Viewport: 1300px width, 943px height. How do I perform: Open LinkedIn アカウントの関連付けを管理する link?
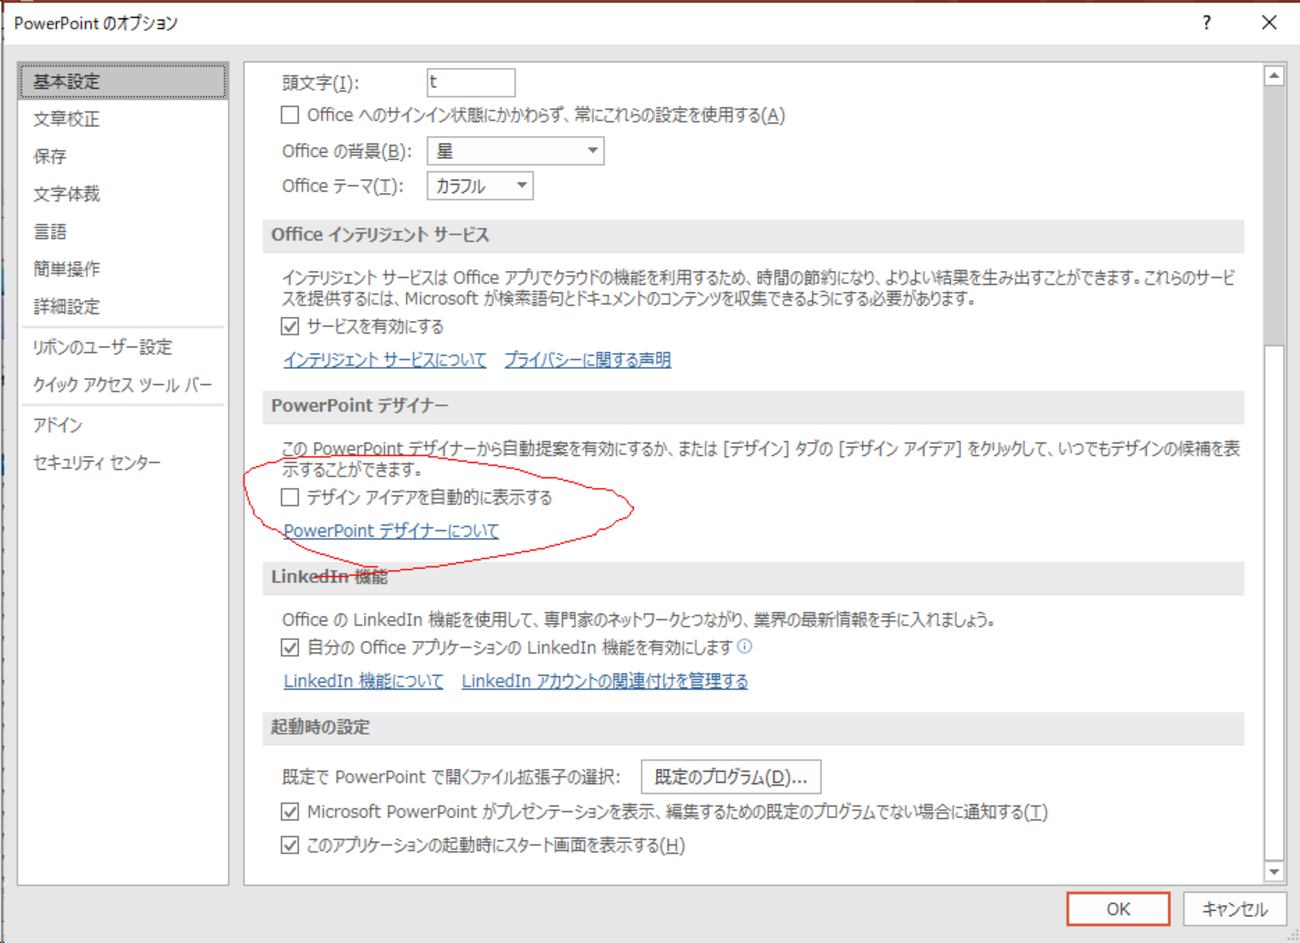605,681
